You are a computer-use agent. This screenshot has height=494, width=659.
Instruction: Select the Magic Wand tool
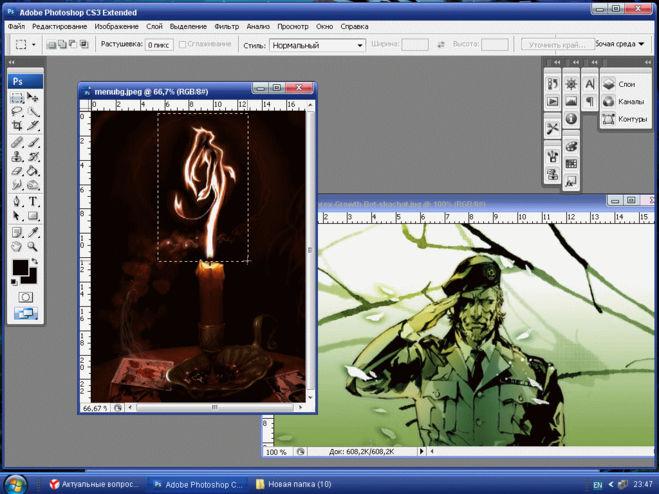(x=33, y=111)
